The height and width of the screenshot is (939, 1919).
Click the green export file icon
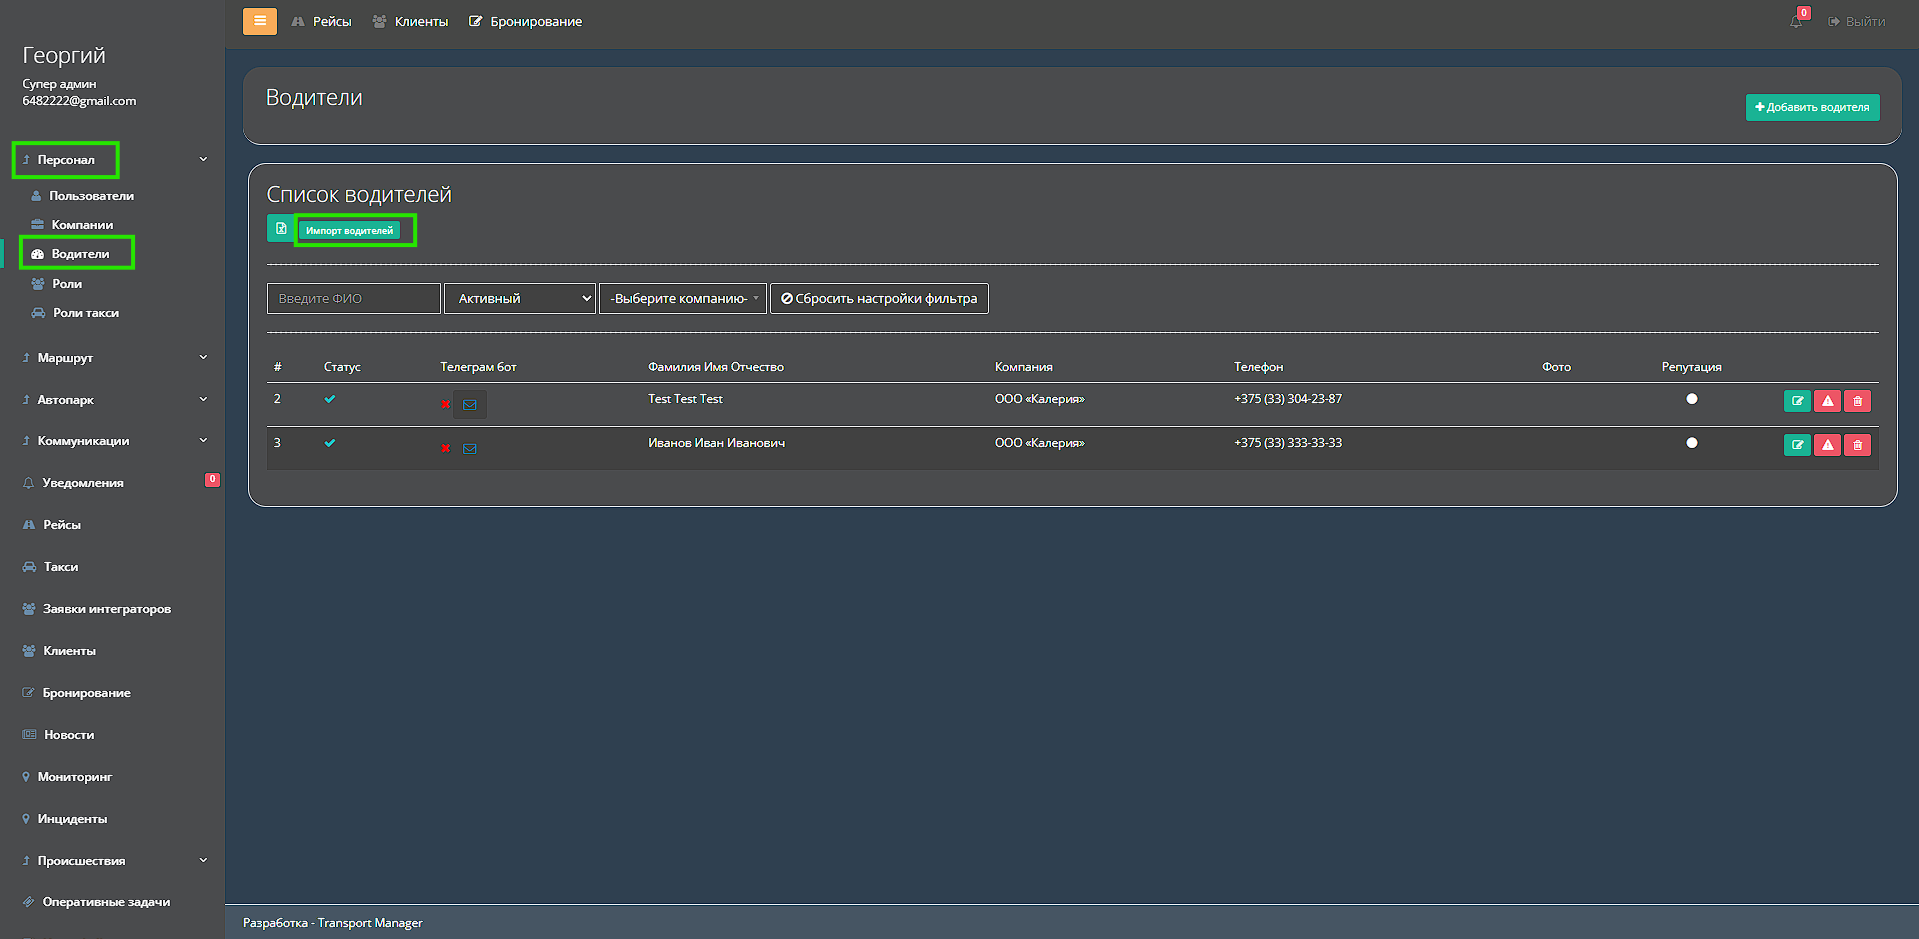coord(281,229)
